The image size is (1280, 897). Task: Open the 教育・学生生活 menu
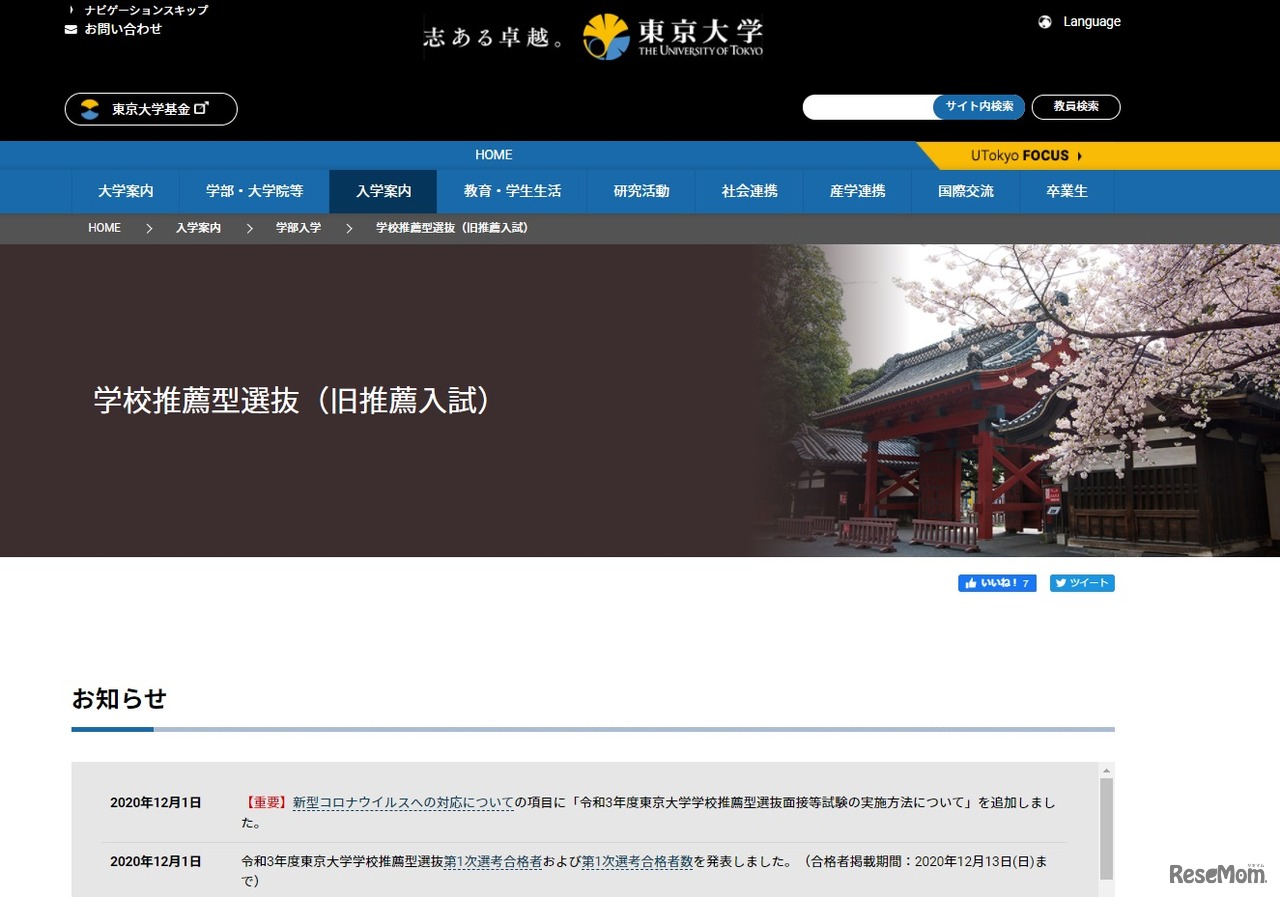[x=512, y=191]
